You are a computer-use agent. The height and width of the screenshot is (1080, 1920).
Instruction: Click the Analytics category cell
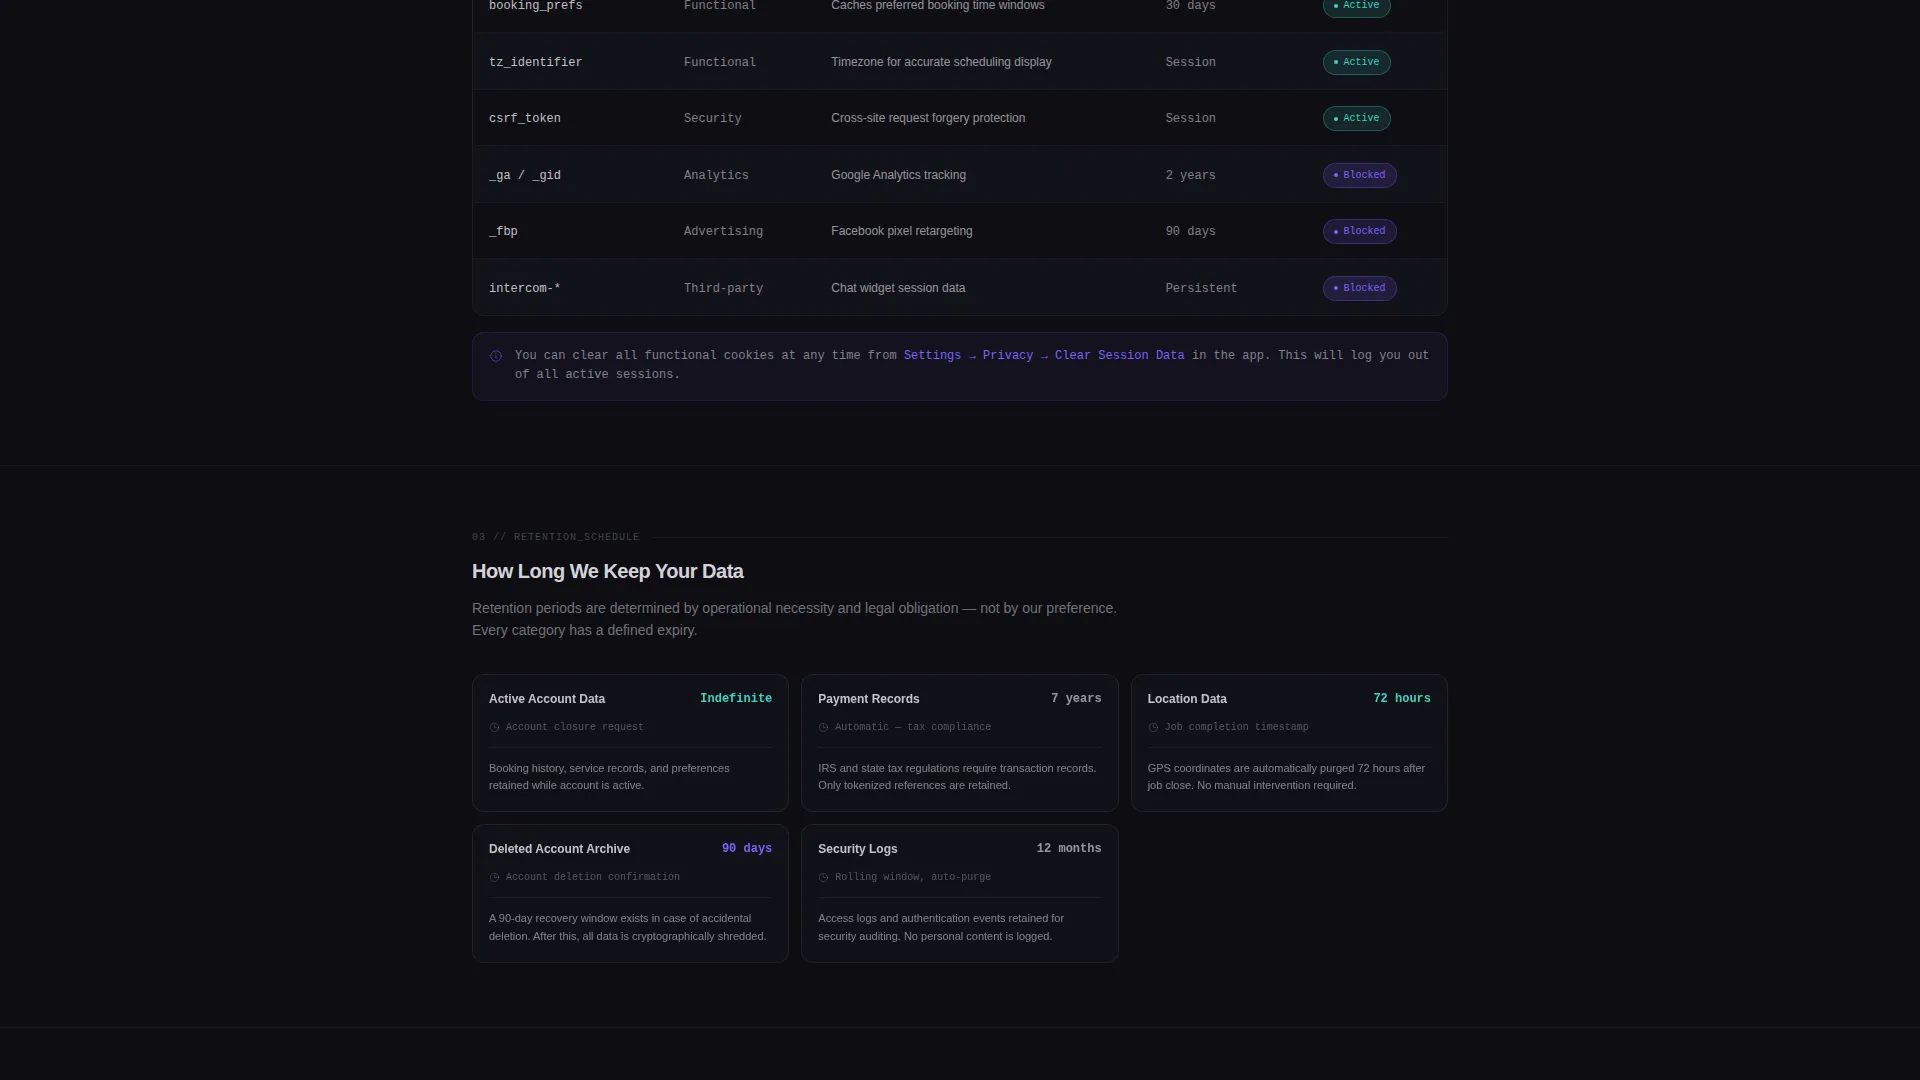[716, 175]
